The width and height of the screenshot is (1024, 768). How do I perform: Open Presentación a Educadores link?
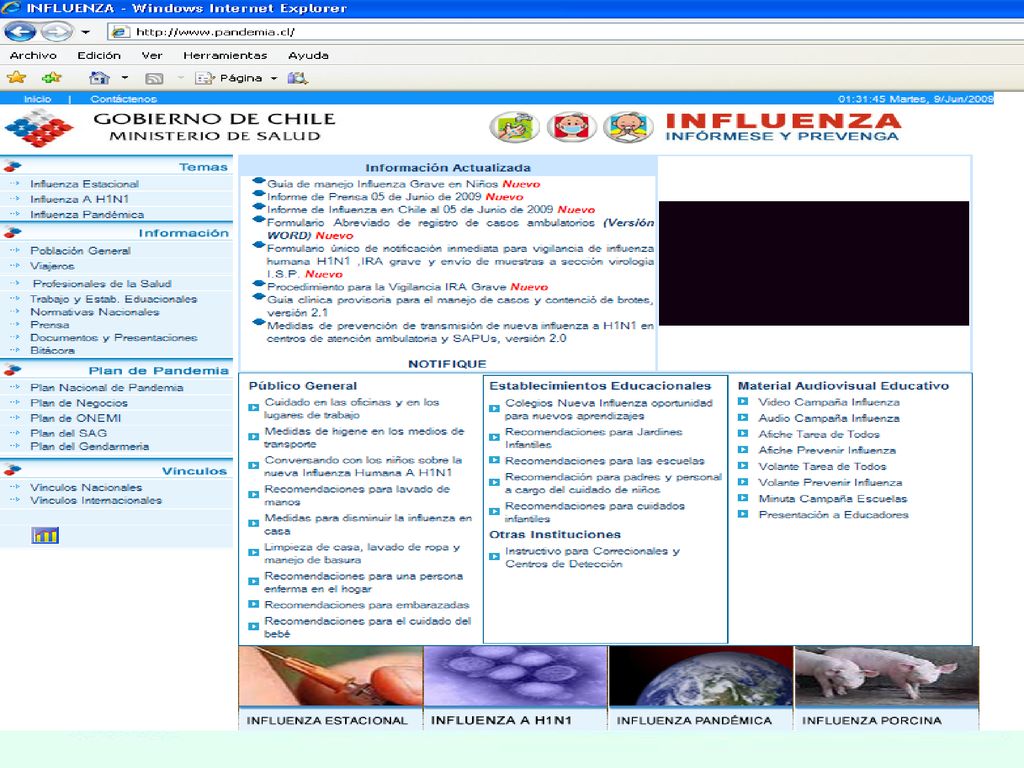(x=833, y=515)
